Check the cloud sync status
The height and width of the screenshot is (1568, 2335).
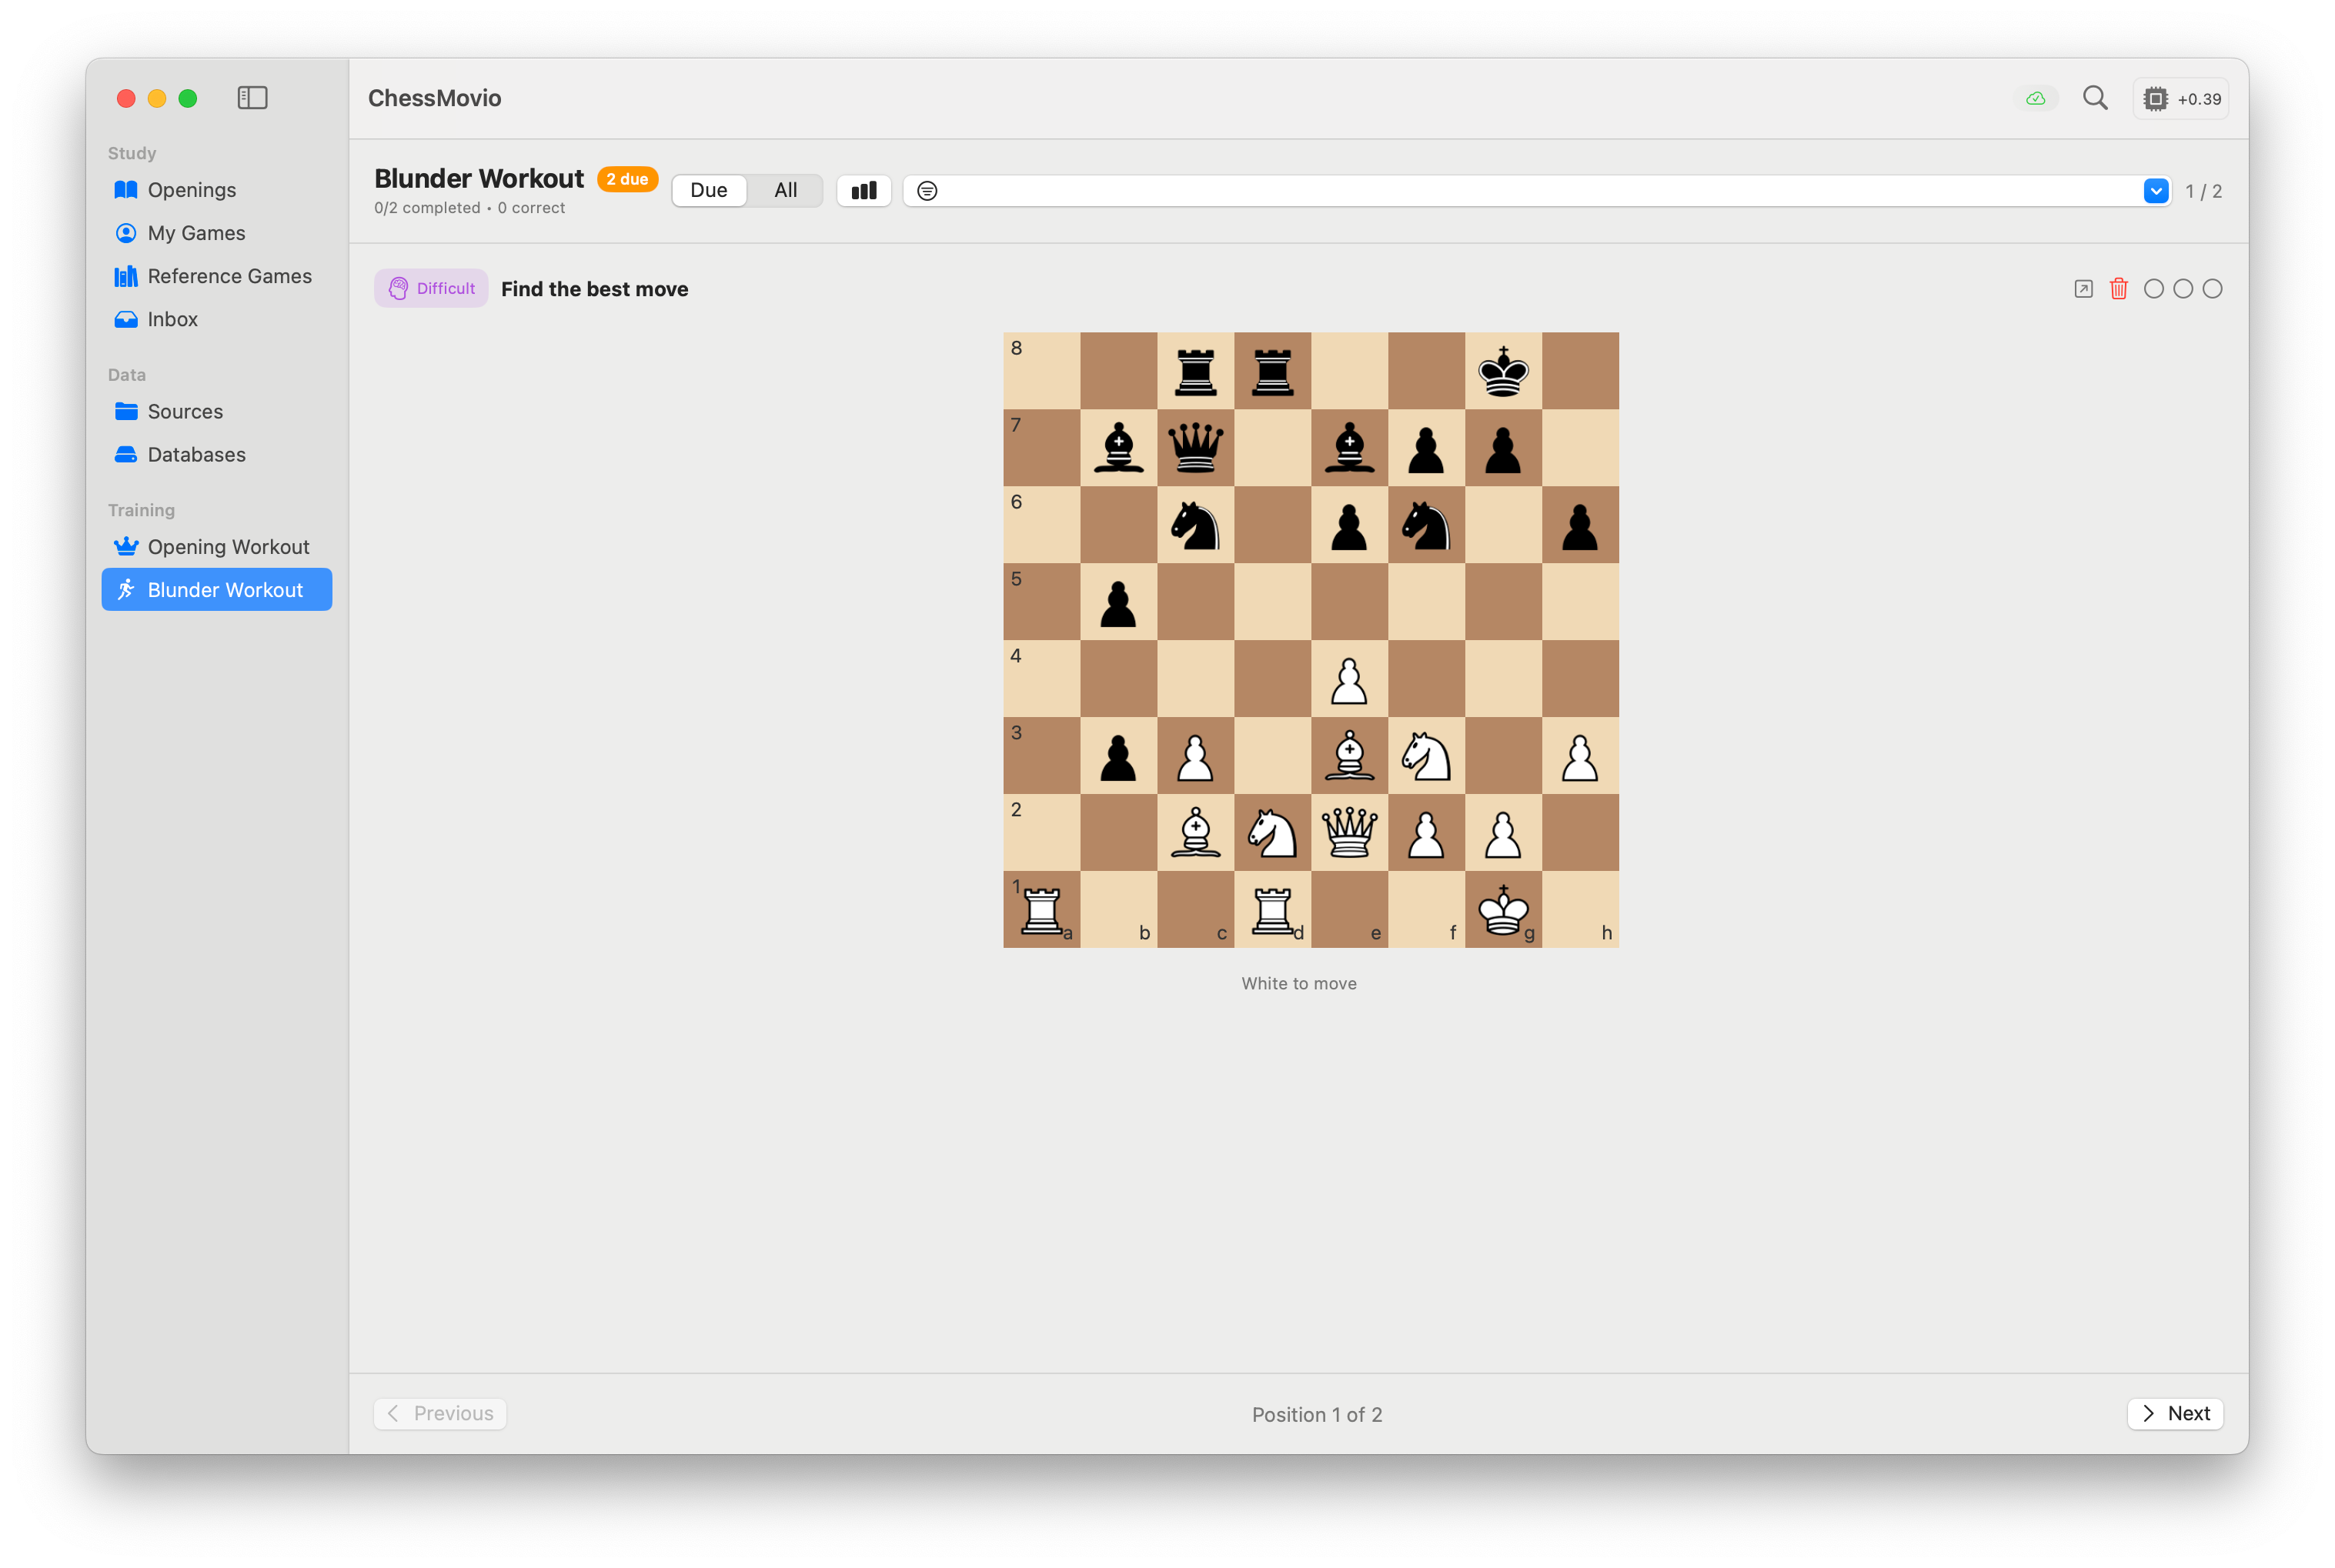coord(2036,97)
